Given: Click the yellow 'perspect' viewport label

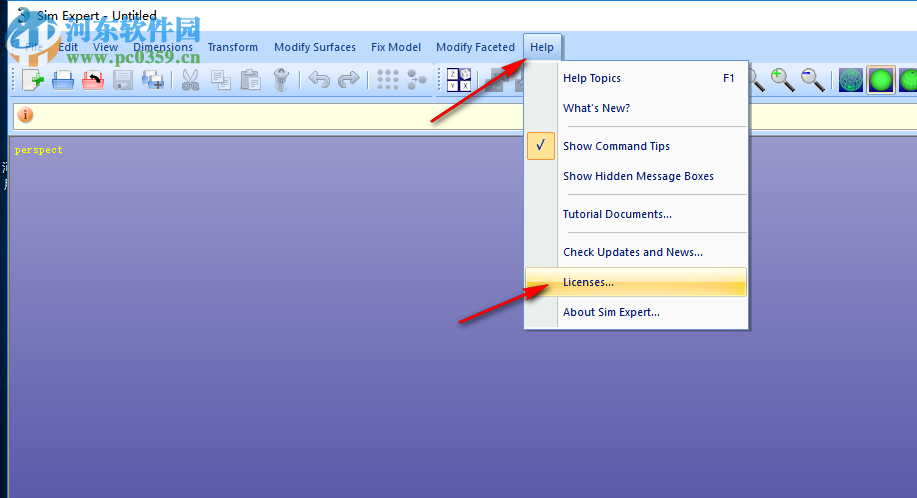Looking at the screenshot, I should 39,150.
